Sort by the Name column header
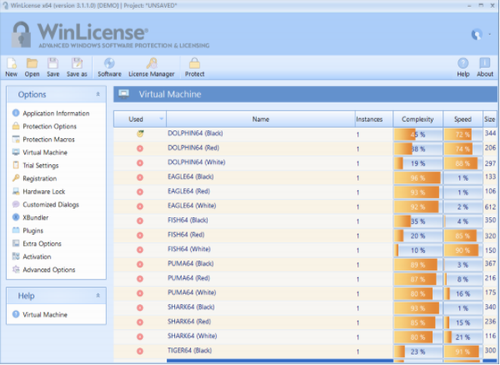Viewport: 500px width, 365px height. pyautogui.click(x=261, y=119)
